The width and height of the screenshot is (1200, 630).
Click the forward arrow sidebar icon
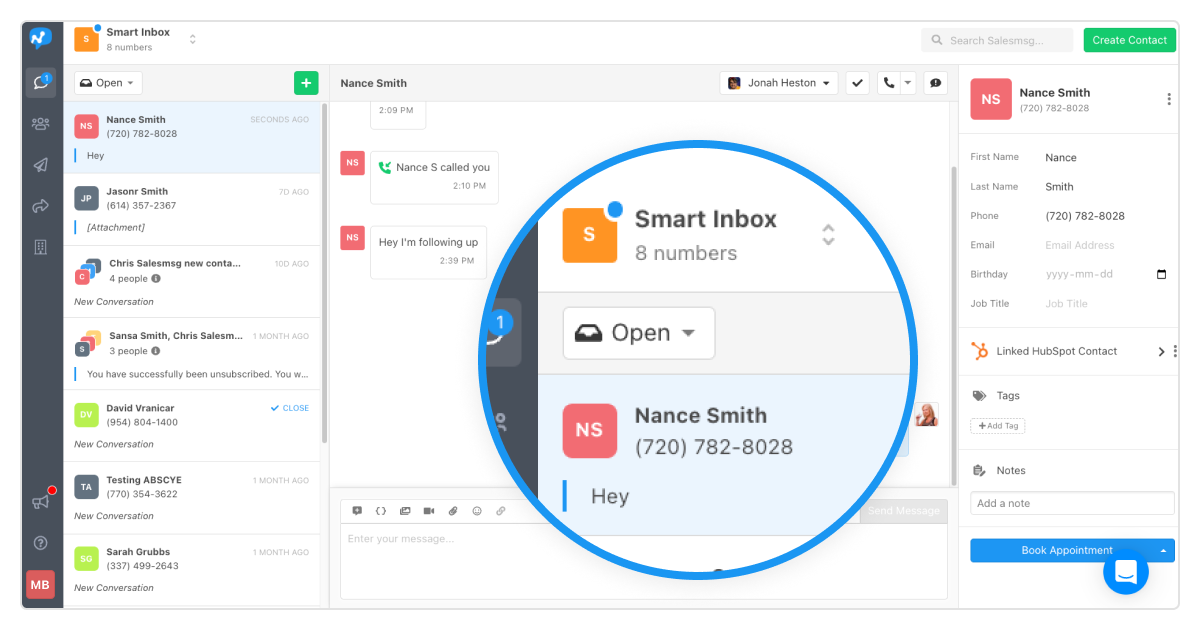pyautogui.click(x=40, y=206)
